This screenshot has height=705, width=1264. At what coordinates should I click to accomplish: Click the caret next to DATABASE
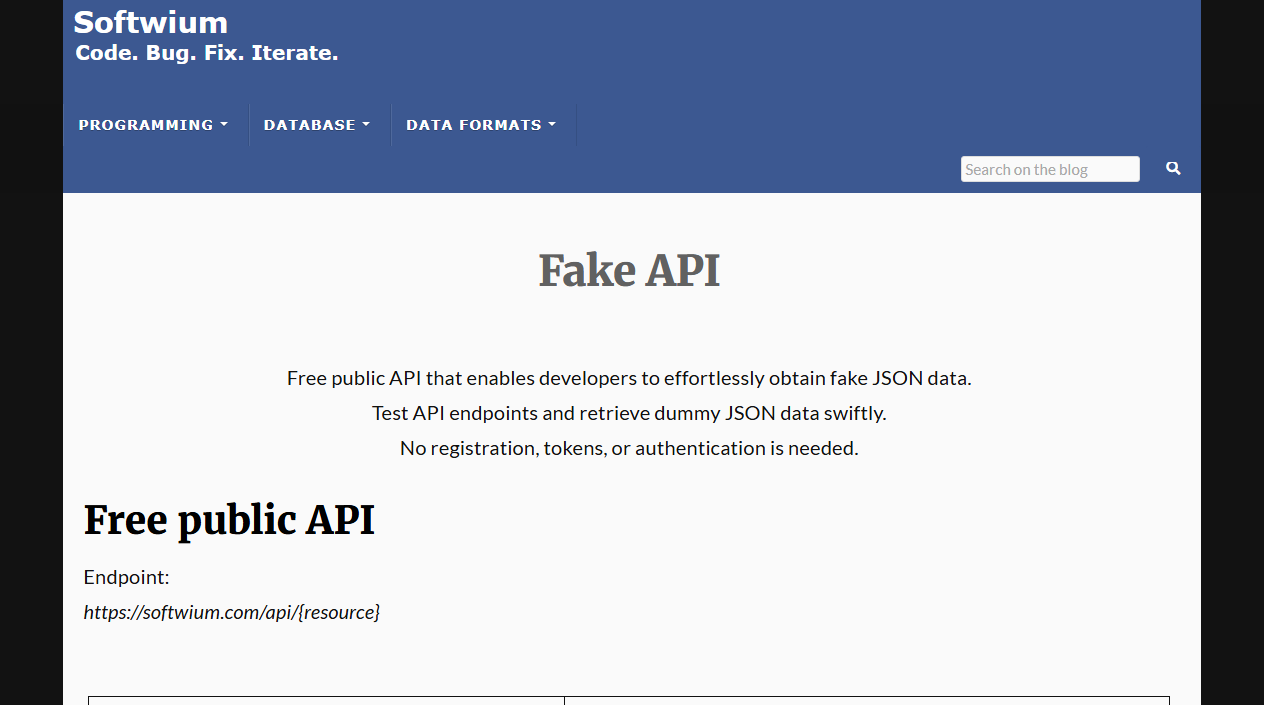367,125
